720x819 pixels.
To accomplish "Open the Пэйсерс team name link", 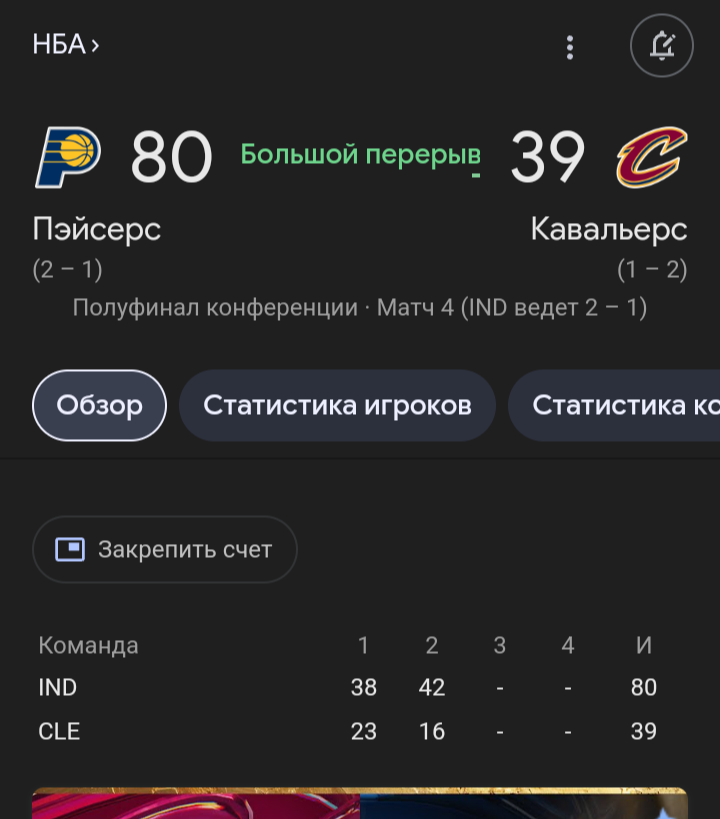I will tap(97, 229).
